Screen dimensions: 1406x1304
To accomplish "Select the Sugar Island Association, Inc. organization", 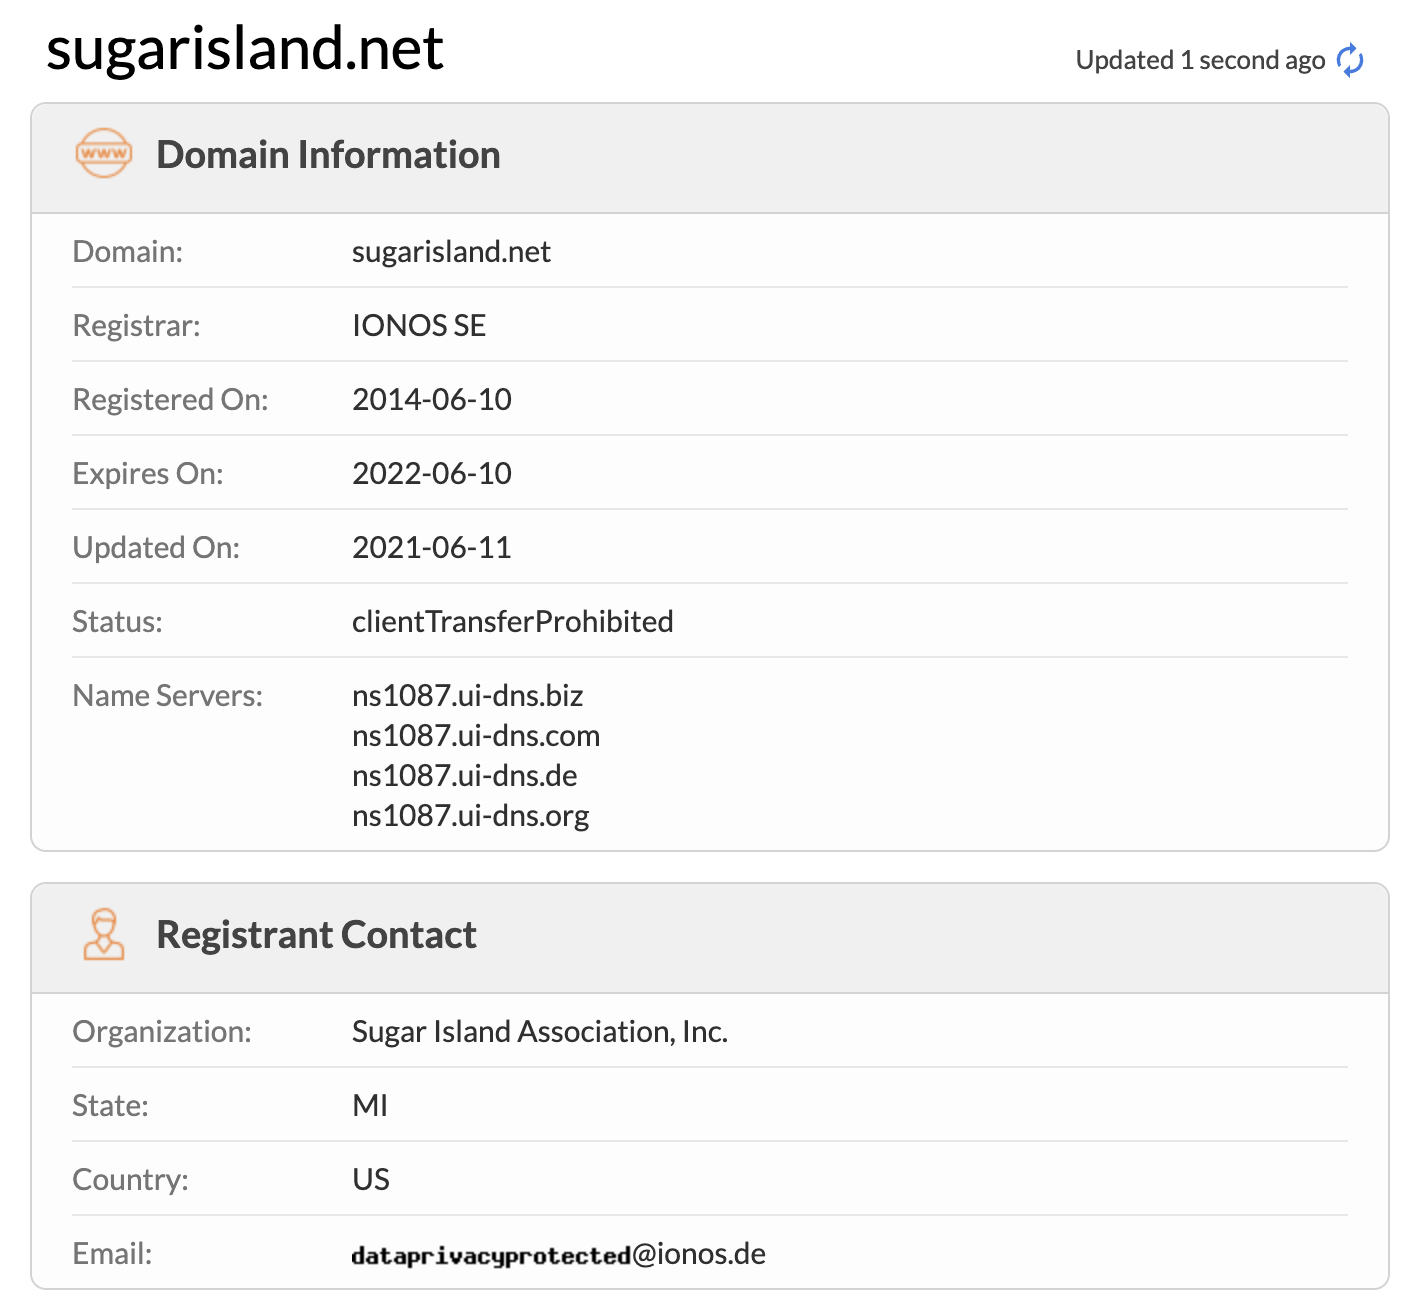I will click(x=540, y=1031).
